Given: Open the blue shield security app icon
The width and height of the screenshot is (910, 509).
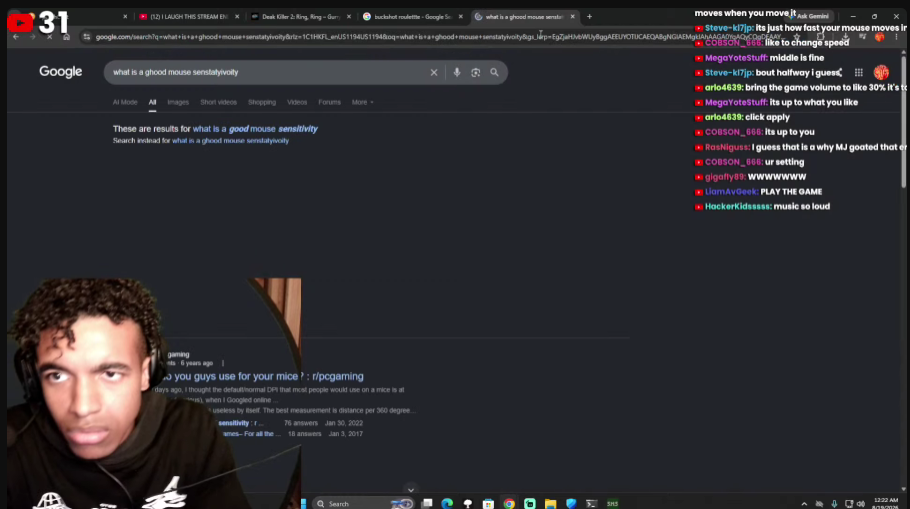Looking at the screenshot, I should point(571,503).
